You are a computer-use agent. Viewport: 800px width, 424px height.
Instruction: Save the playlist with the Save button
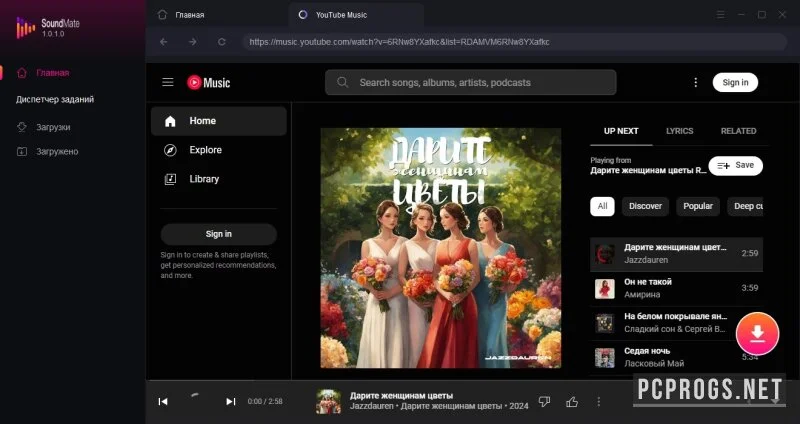coord(735,165)
